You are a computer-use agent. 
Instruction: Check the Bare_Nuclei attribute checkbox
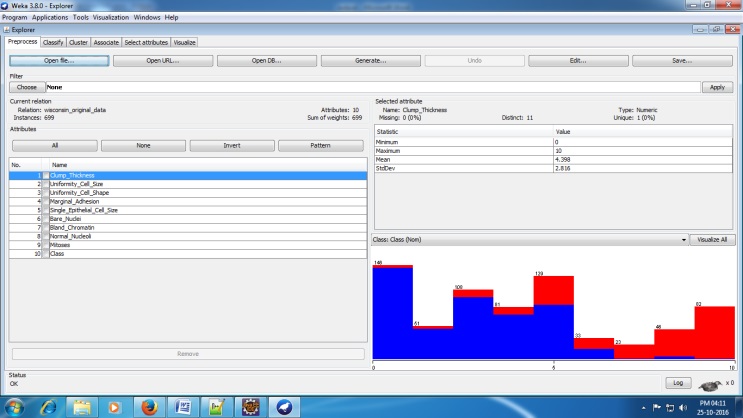(45, 219)
